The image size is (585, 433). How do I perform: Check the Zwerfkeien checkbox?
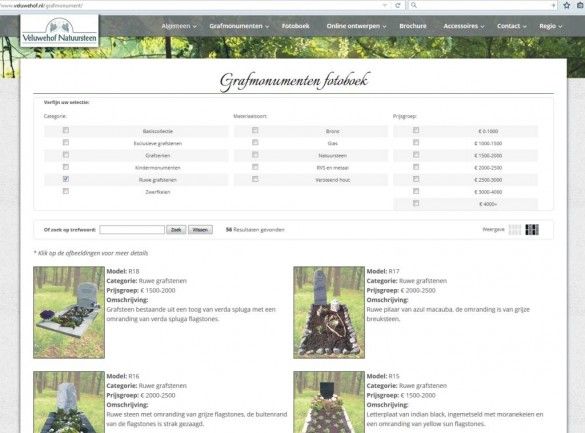click(66, 191)
